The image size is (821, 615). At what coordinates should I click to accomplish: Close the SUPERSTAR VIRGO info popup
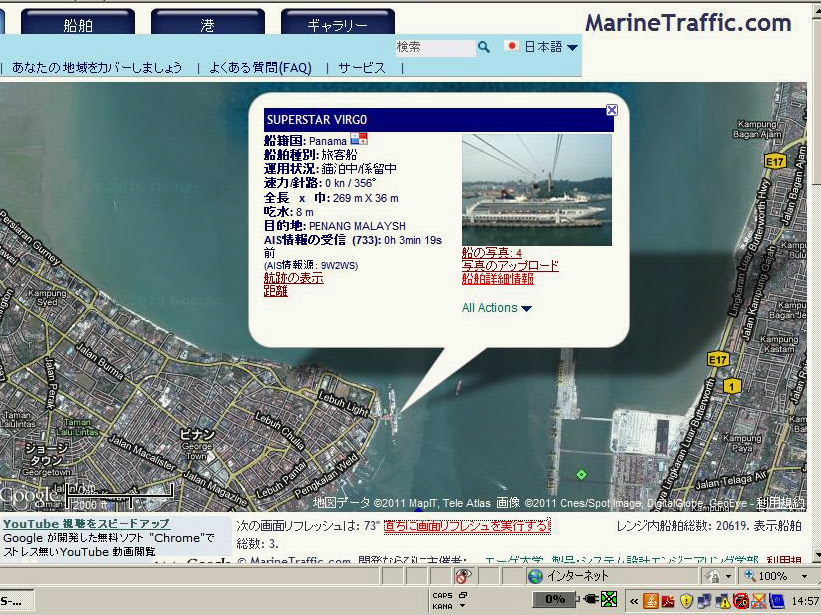pos(612,110)
